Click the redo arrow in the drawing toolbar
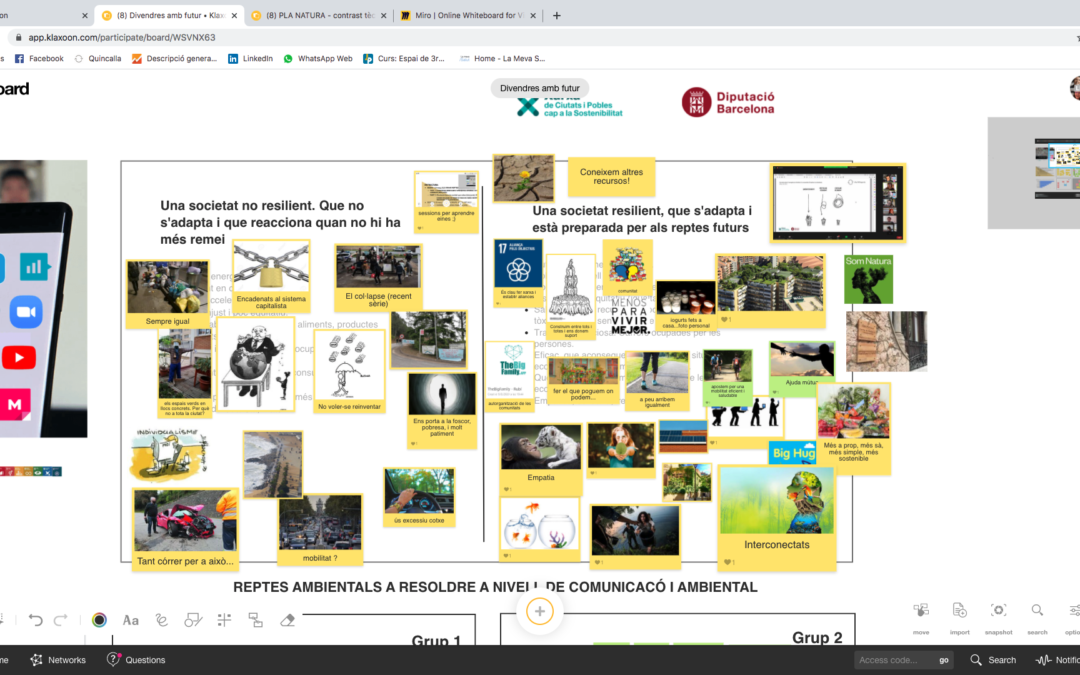This screenshot has width=1080, height=675. tap(61, 620)
